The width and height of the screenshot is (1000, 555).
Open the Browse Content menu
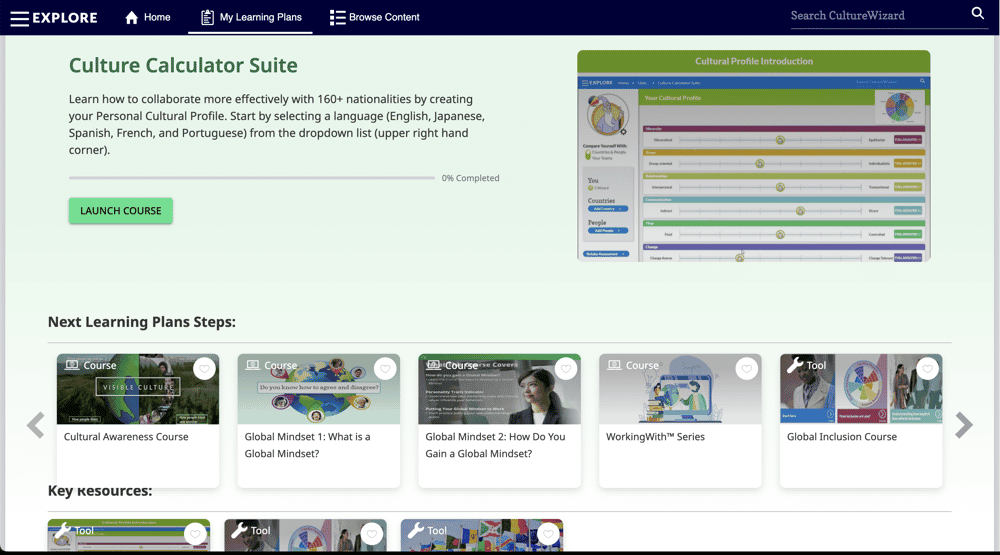(375, 17)
